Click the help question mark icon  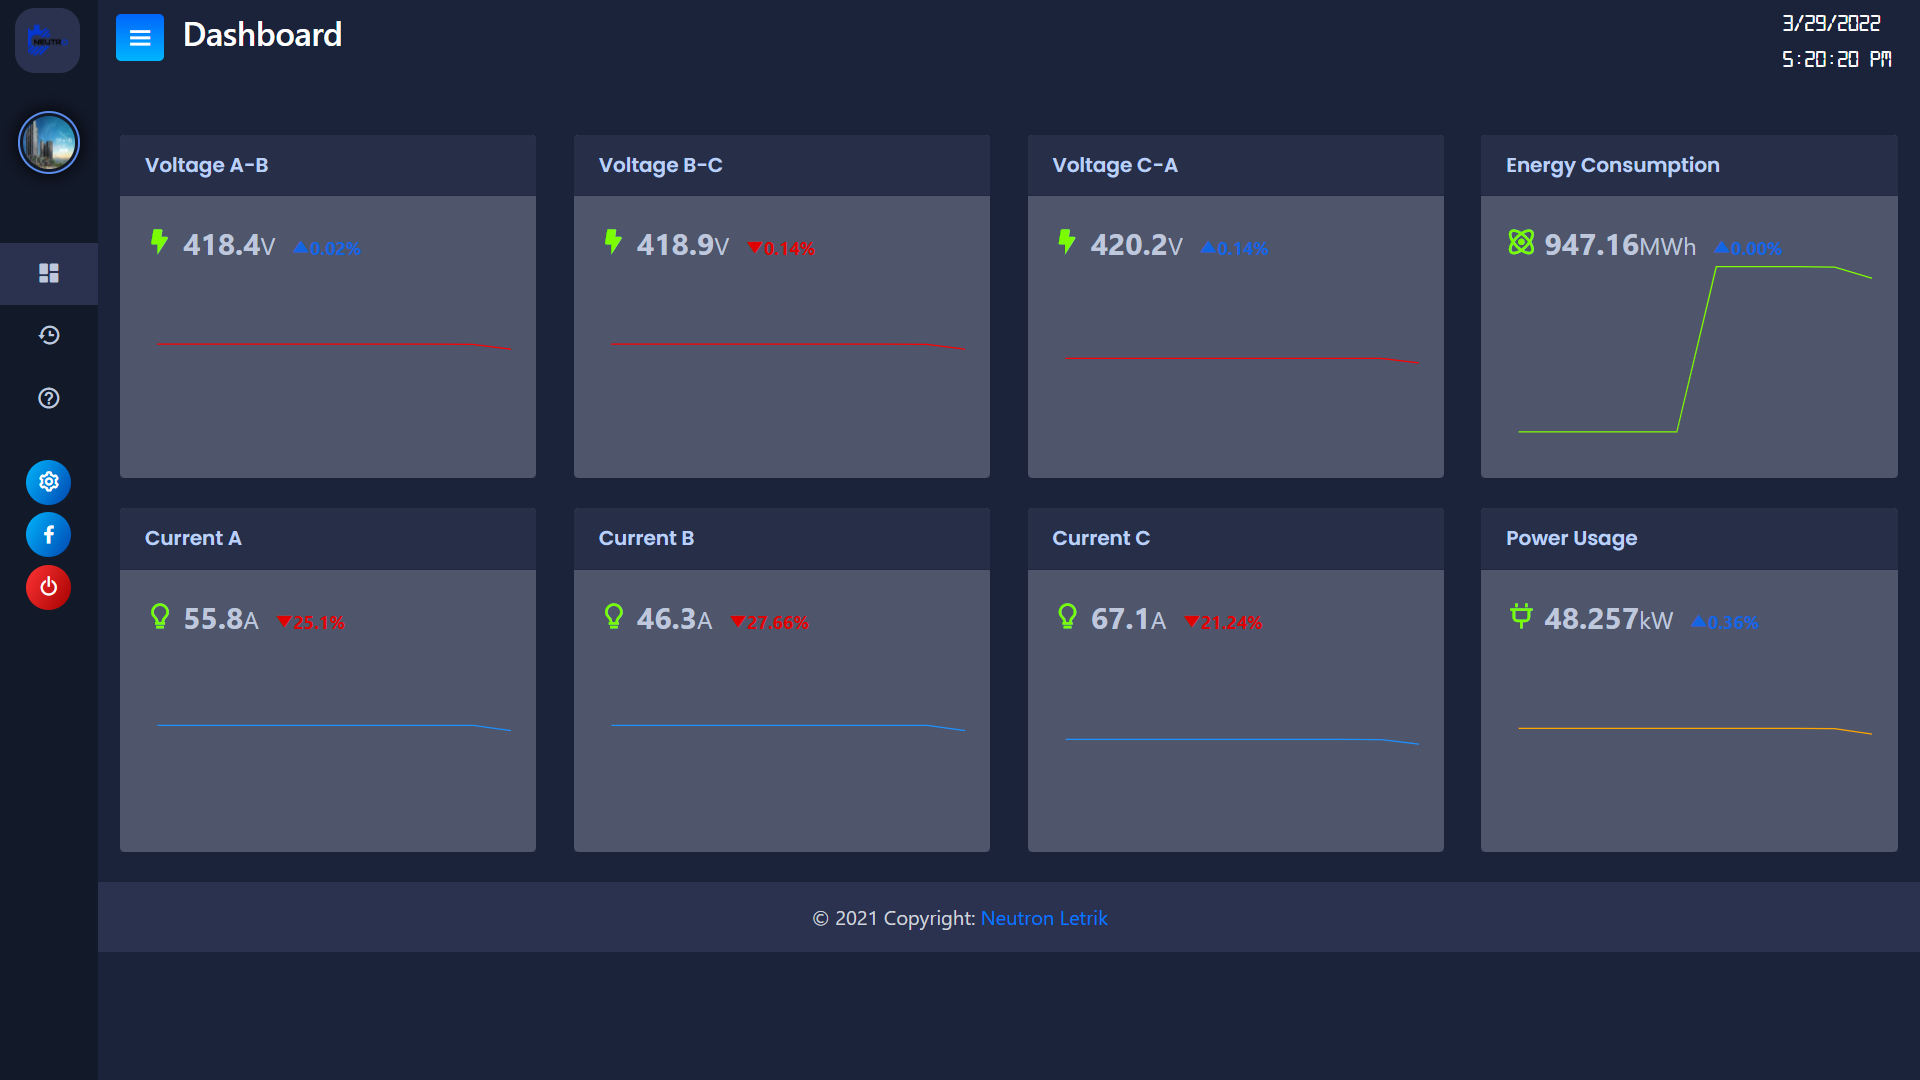pos(48,398)
